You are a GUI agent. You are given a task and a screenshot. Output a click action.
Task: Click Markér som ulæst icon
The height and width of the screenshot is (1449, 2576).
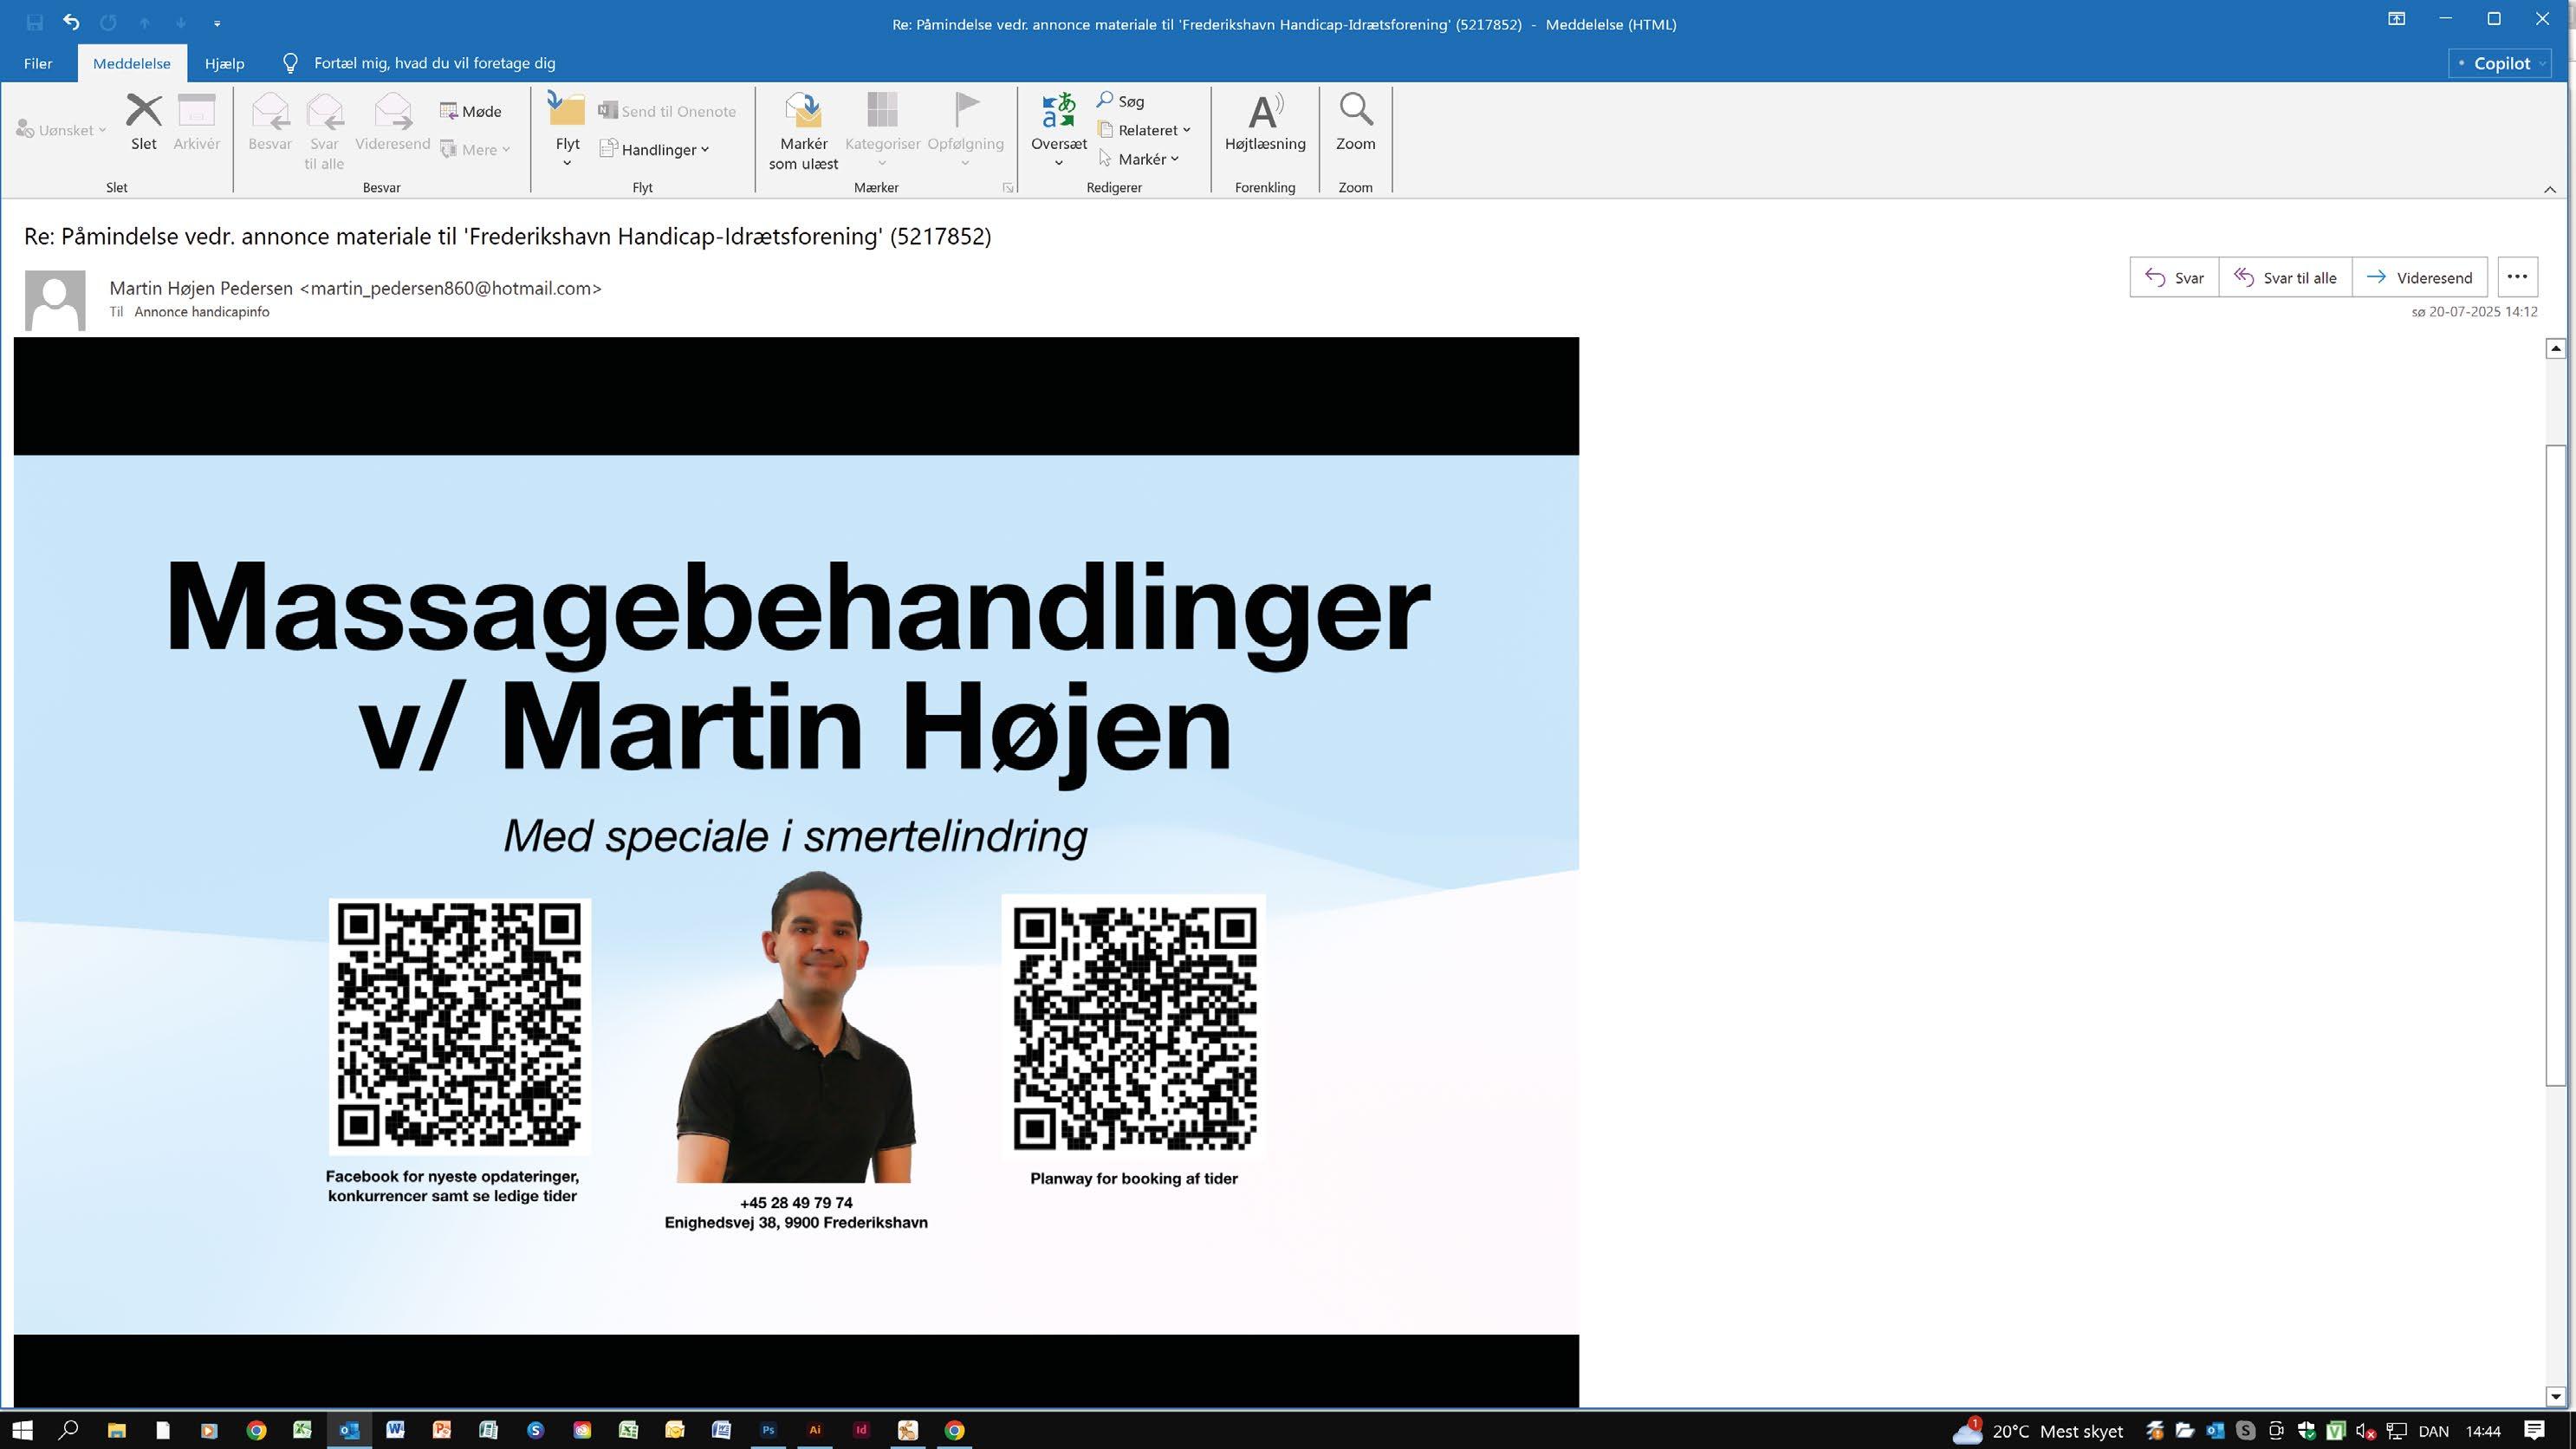point(803,111)
